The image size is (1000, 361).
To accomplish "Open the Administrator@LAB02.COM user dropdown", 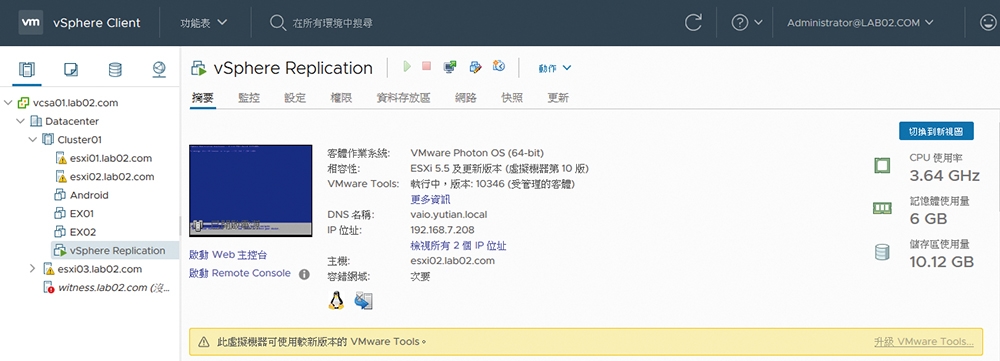I will pyautogui.click(x=860, y=23).
